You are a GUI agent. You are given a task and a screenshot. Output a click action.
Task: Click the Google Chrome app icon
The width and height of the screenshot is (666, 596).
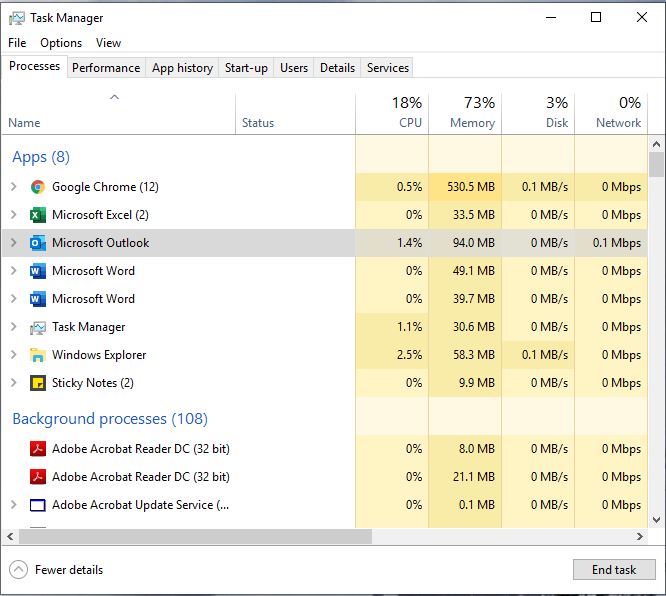(38, 187)
